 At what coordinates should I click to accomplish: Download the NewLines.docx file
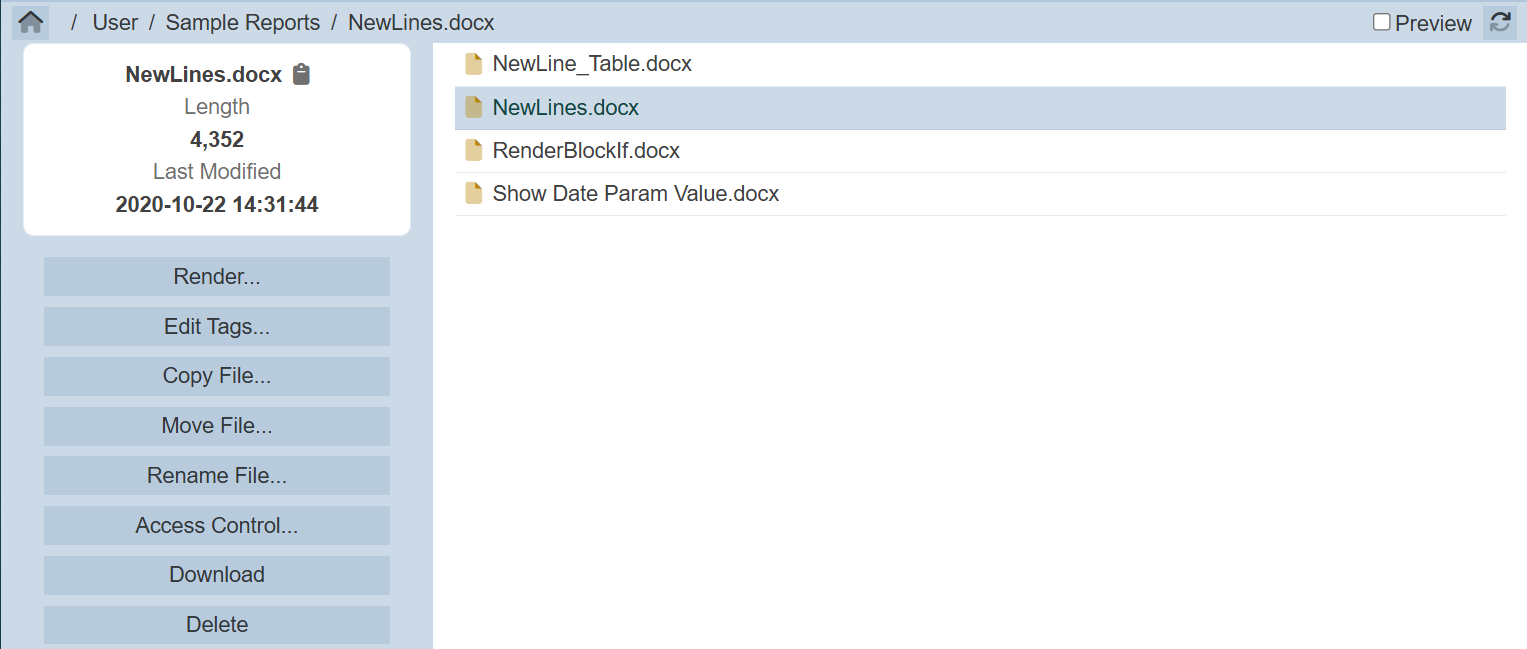pos(217,575)
